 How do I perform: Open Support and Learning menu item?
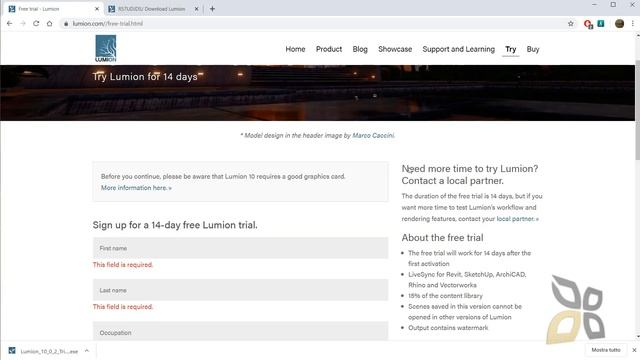point(458,49)
